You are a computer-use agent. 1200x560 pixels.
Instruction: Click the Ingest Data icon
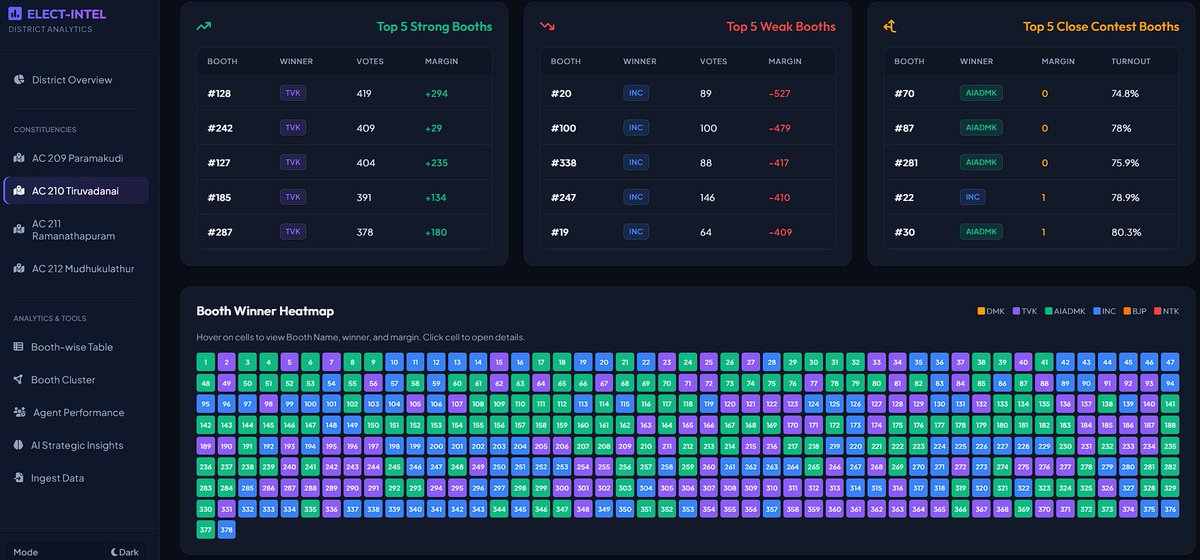[19, 478]
